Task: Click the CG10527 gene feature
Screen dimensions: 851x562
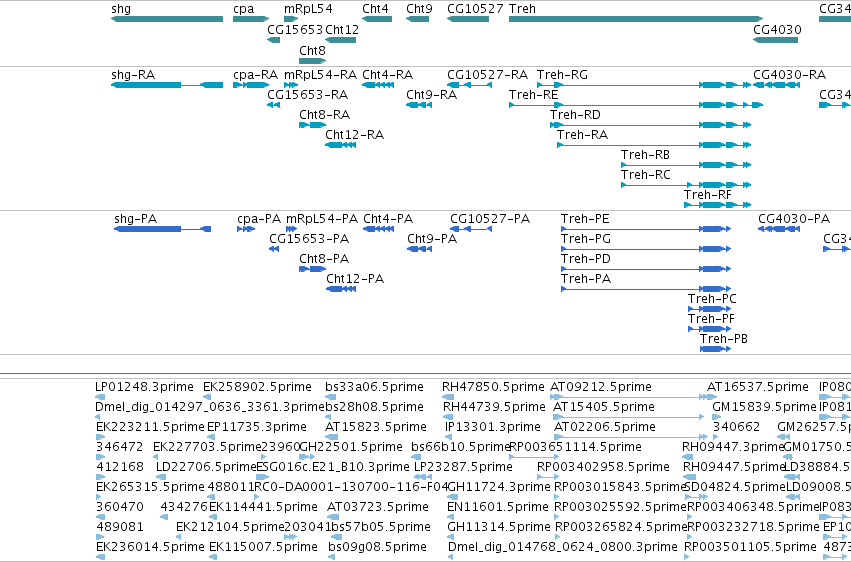Action: click(x=468, y=19)
